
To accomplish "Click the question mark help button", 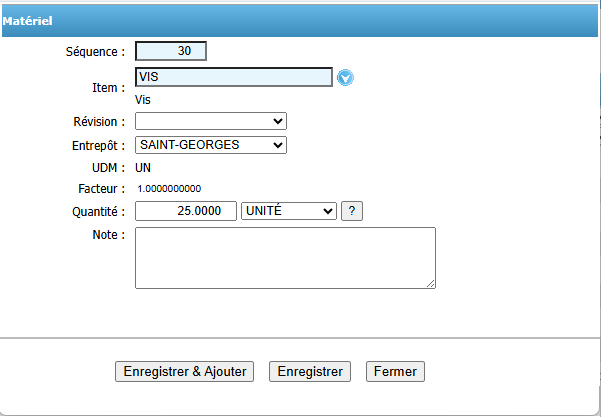I will click(351, 211).
